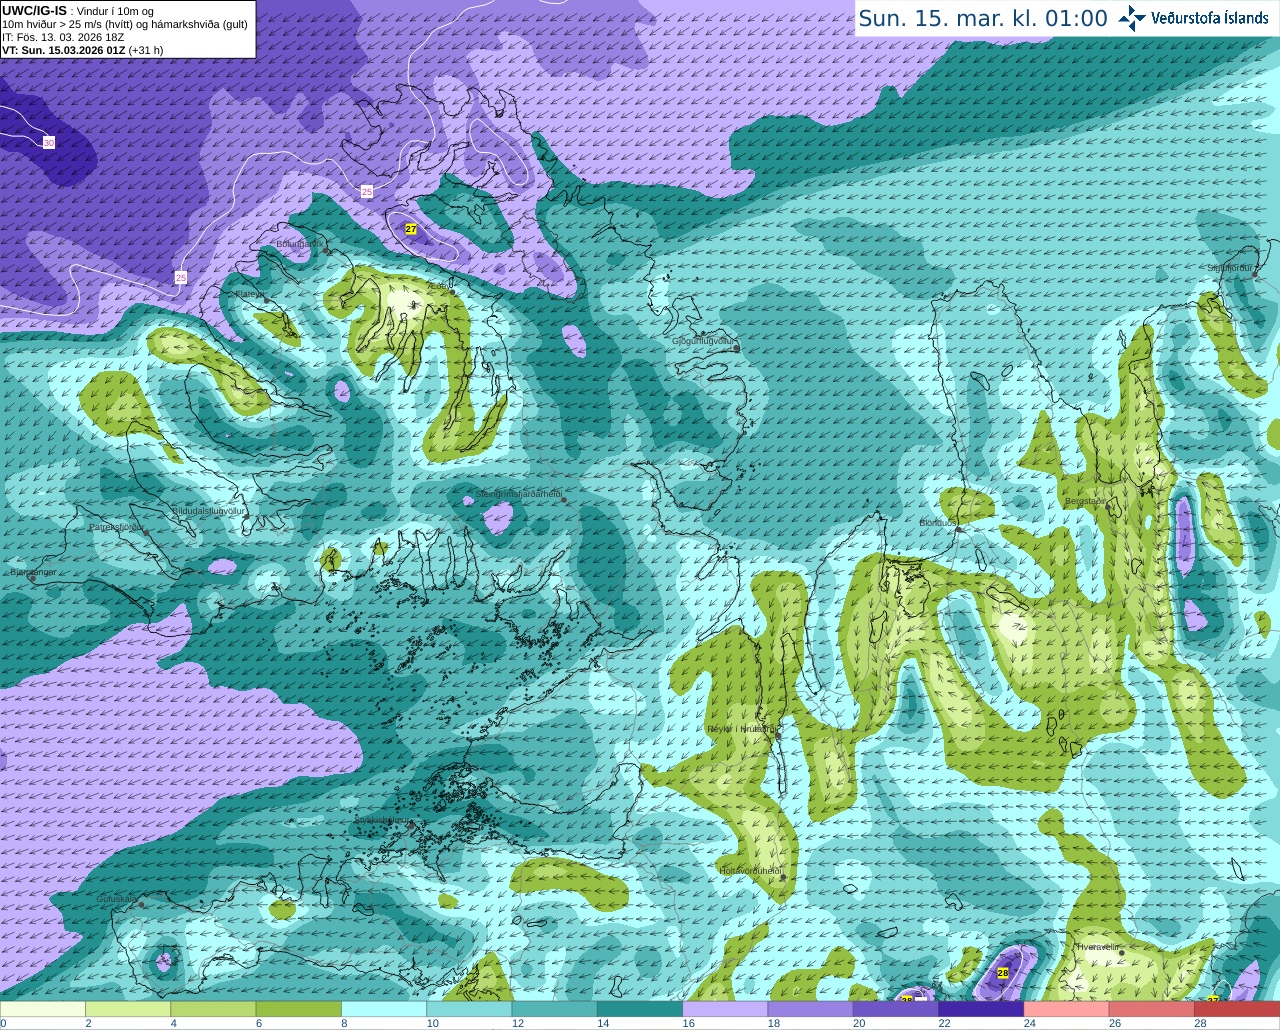Click the Bergstaðir station label
This screenshot has height=1030, width=1280.
[1086, 501]
